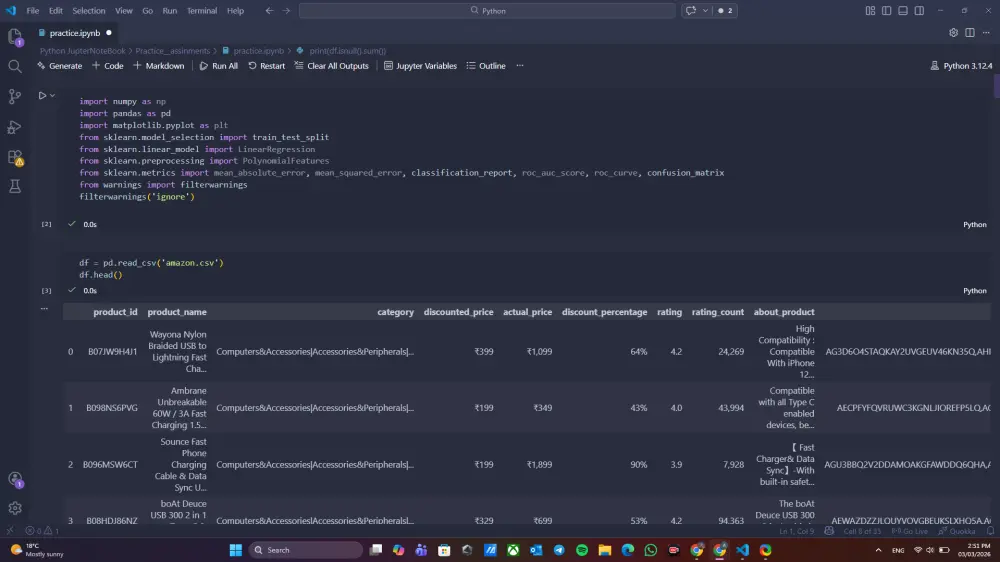Click the discounted_price column header
The height and width of the screenshot is (562, 1000).
(x=458, y=312)
